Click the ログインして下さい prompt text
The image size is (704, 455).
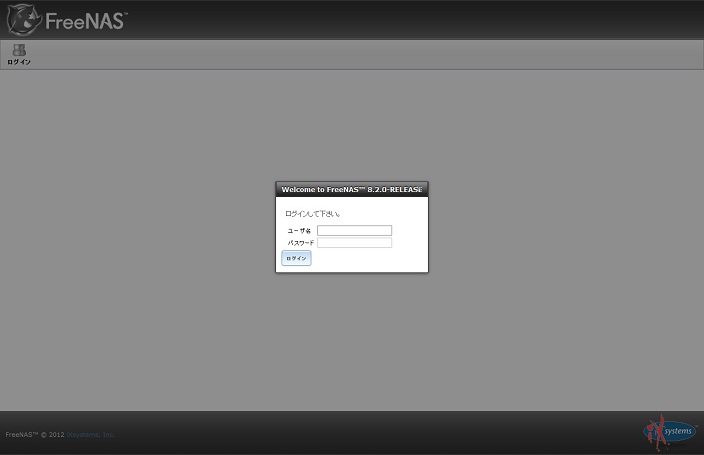312,214
